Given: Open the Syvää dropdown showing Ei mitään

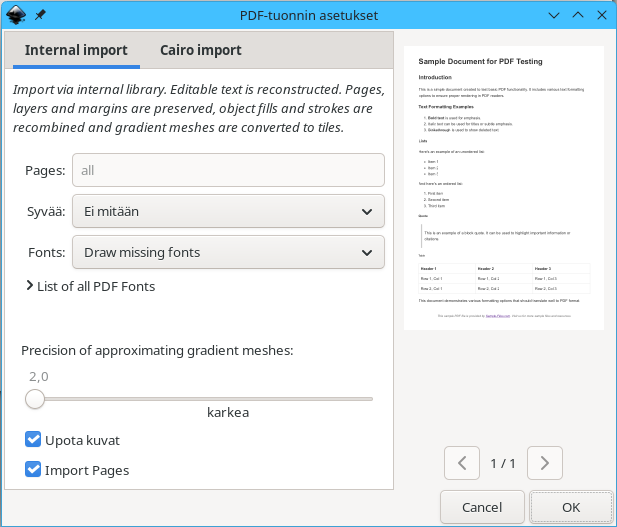Looking at the screenshot, I should (228, 211).
